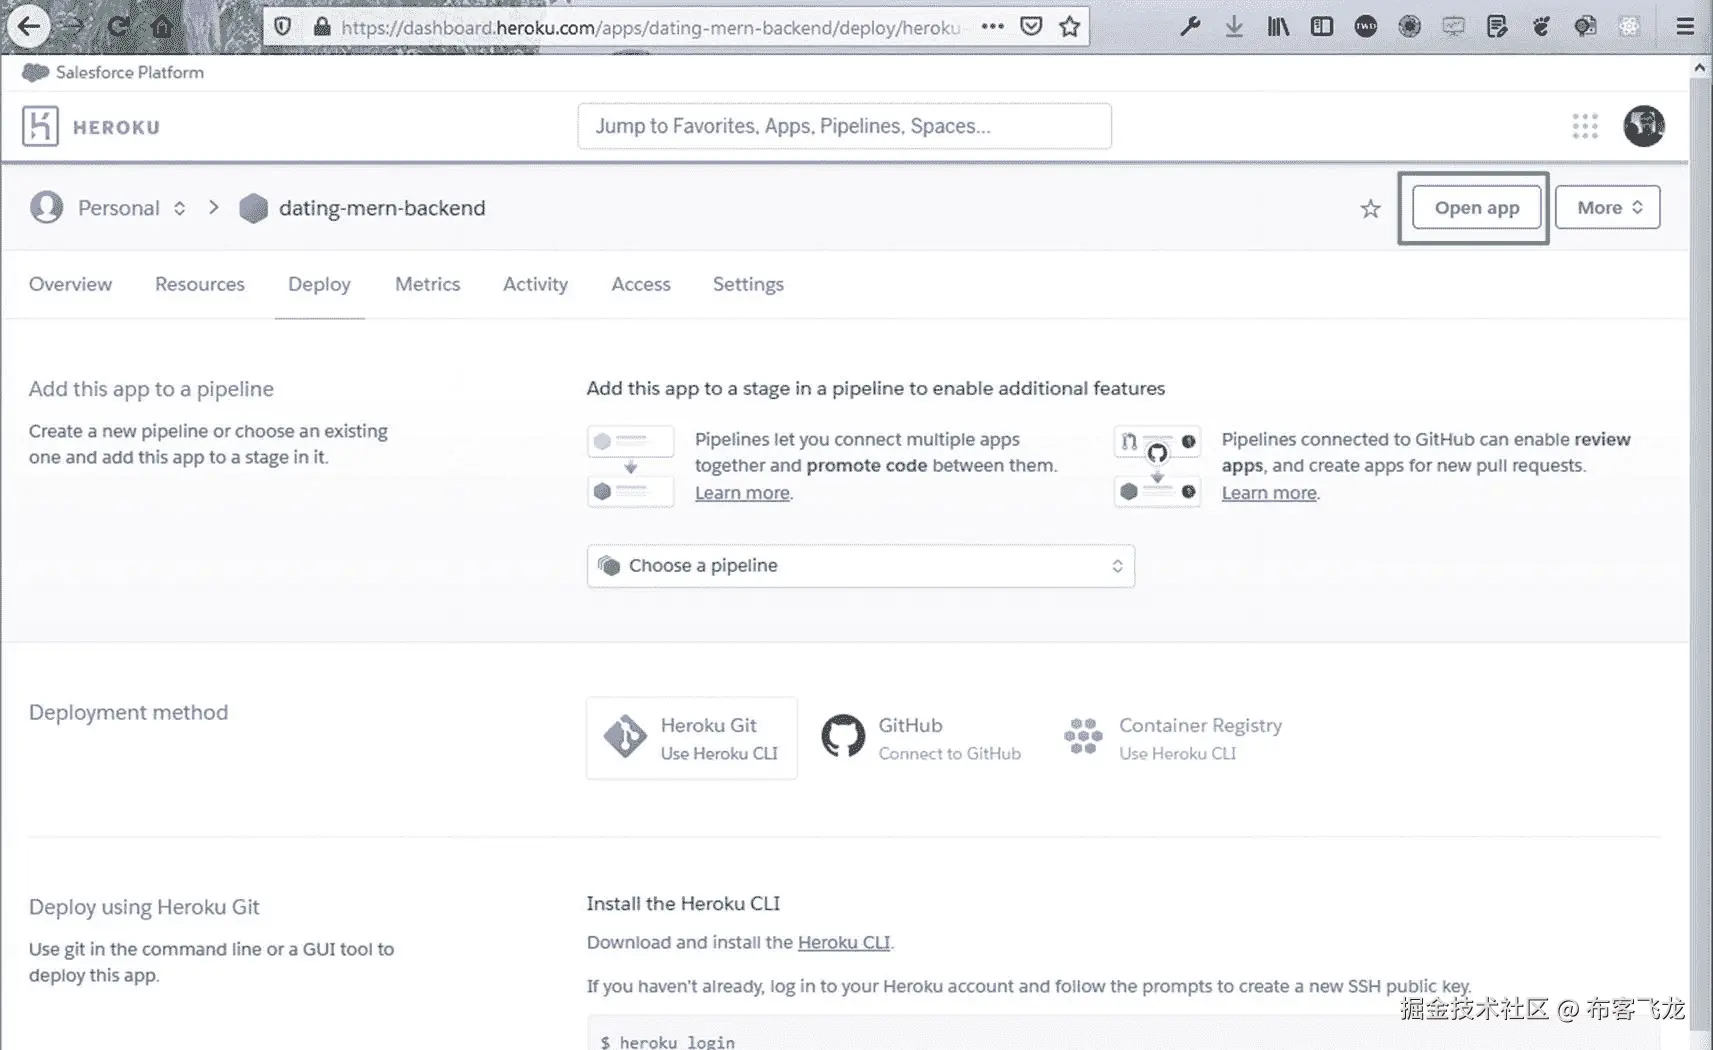Favorite the app with the star icon

[x=1370, y=208]
